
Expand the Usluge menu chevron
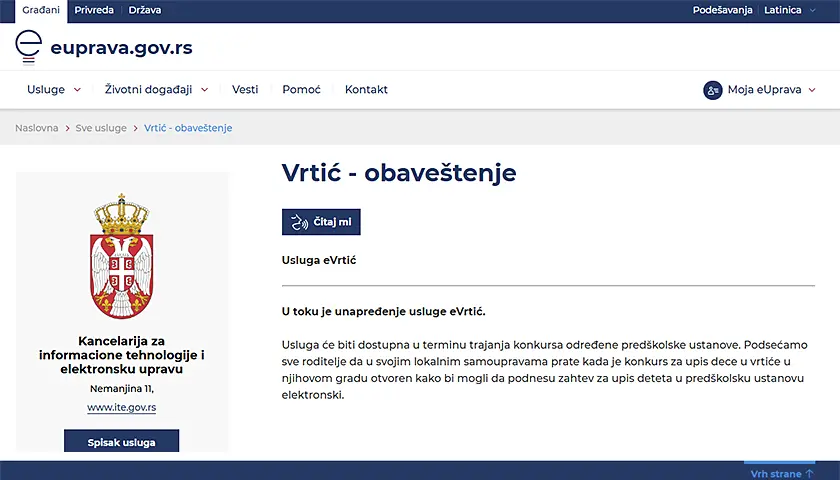pos(77,90)
